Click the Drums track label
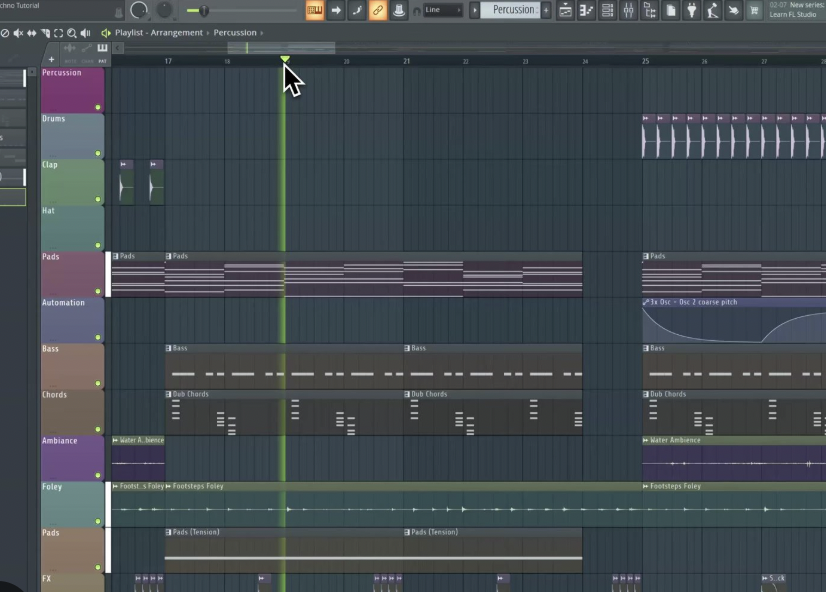Image resolution: width=826 pixels, height=592 pixels. 54,119
